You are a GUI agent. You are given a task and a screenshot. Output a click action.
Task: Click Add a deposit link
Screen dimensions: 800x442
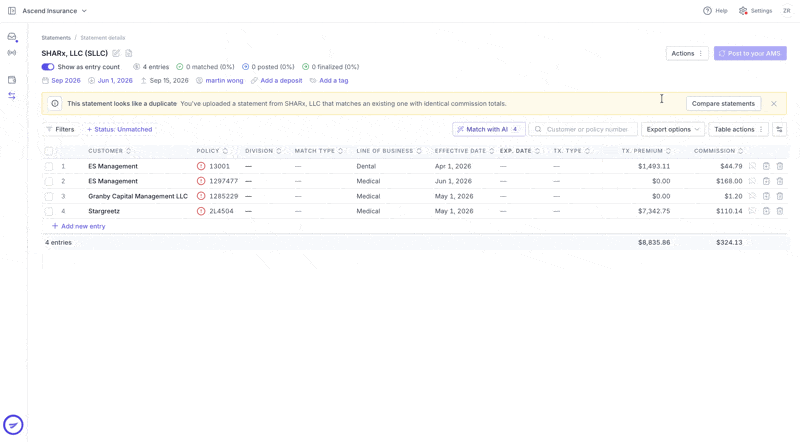277,81
